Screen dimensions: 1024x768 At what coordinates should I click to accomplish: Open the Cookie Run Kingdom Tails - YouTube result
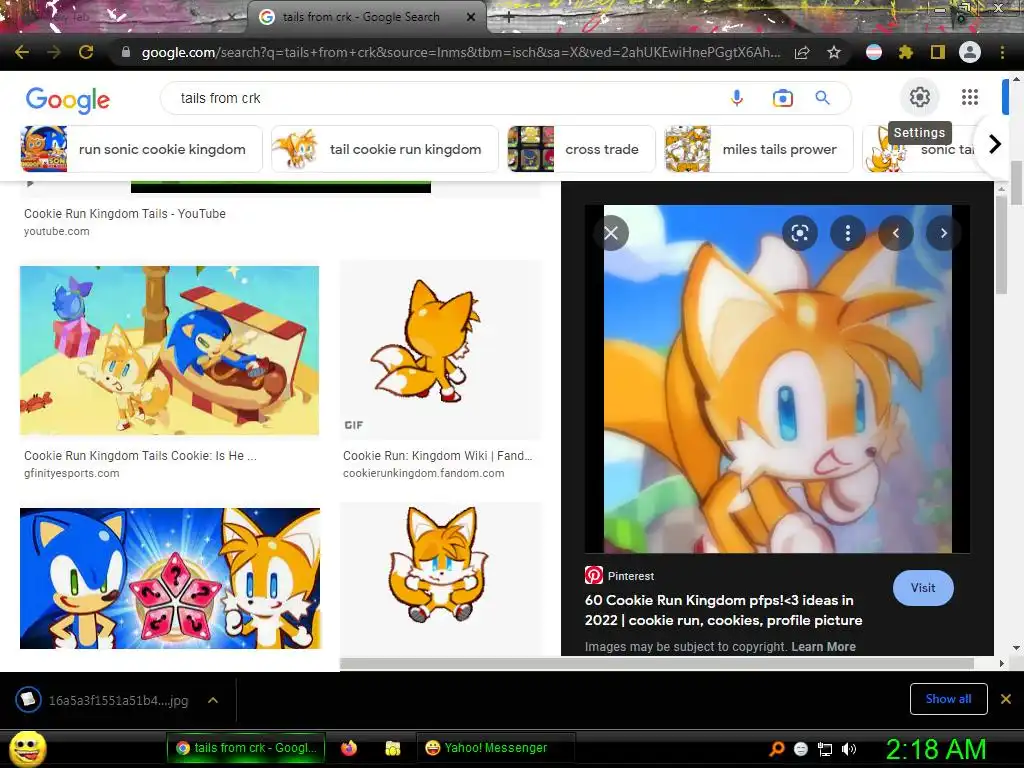click(x=125, y=214)
